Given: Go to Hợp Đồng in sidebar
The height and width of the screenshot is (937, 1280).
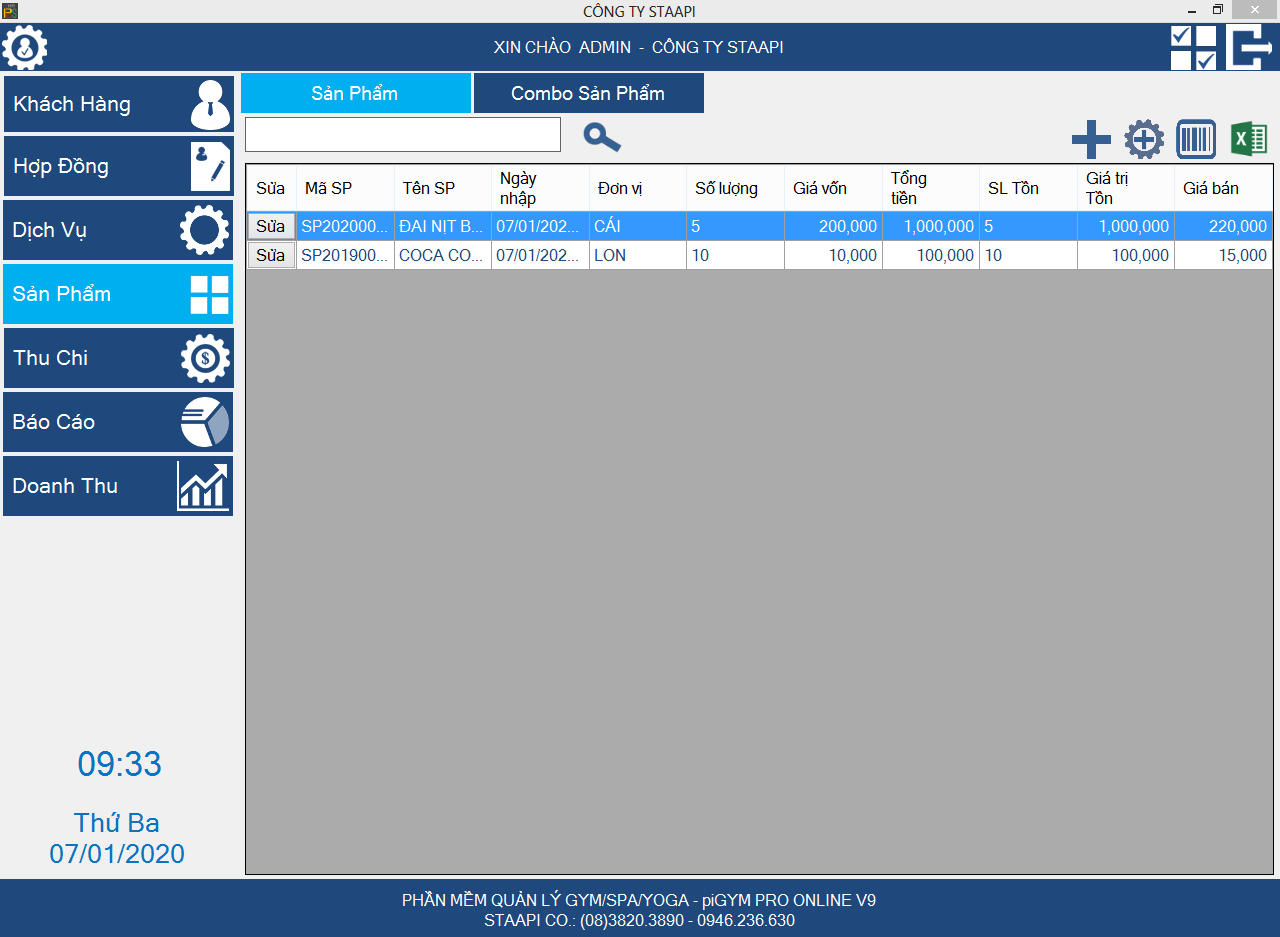Looking at the screenshot, I should click(x=118, y=166).
